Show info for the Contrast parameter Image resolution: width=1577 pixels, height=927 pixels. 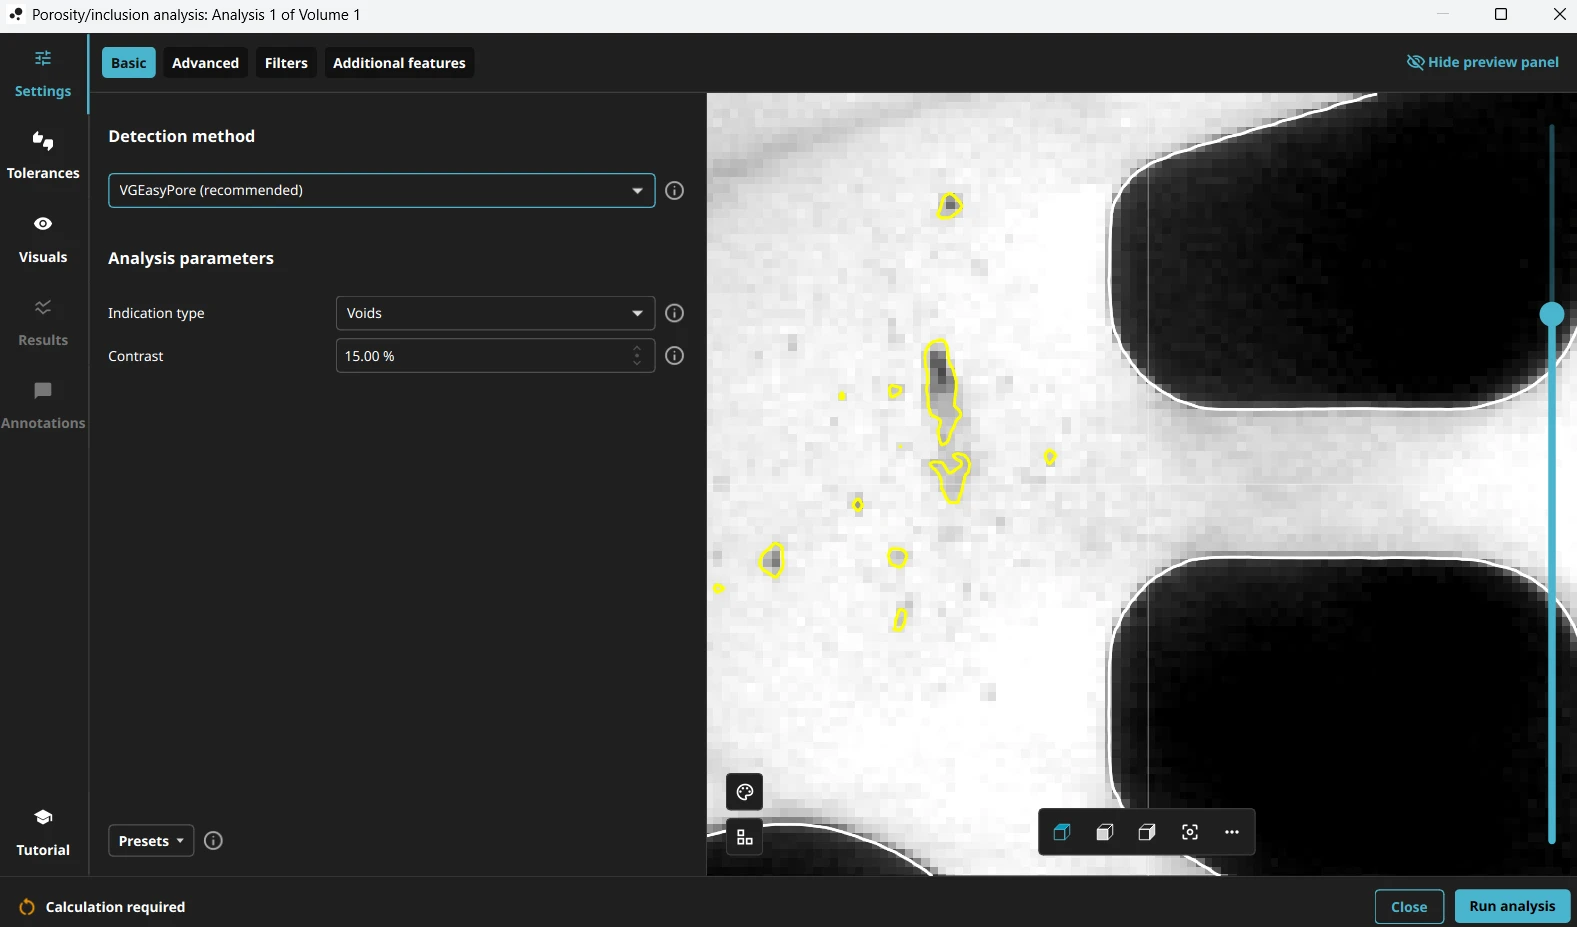(675, 356)
